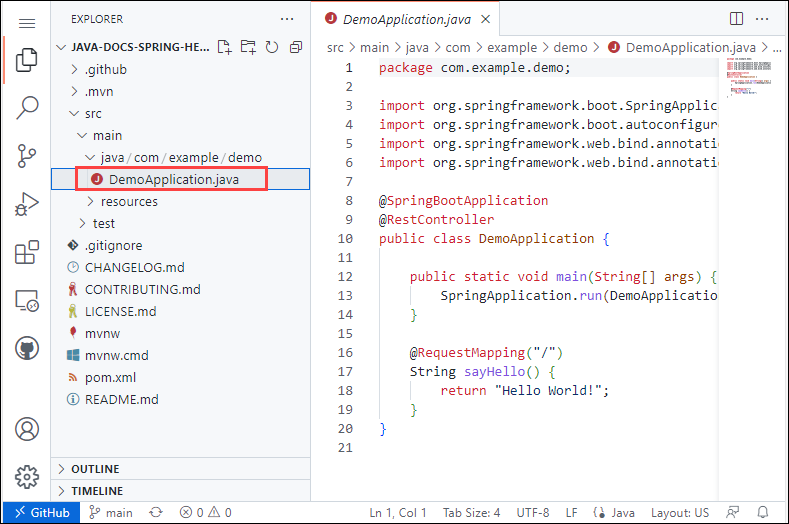Click the @RestController annotation in code
789x524 pixels.
coord(436,219)
